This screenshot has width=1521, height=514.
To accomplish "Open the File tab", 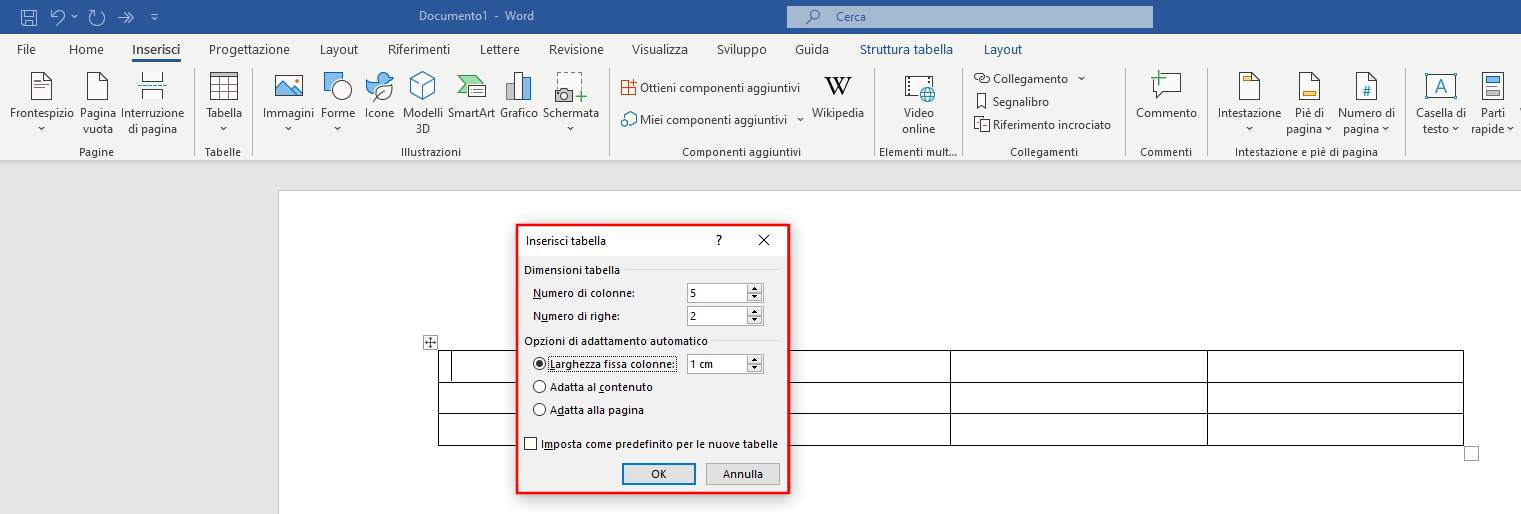I will pos(27,49).
